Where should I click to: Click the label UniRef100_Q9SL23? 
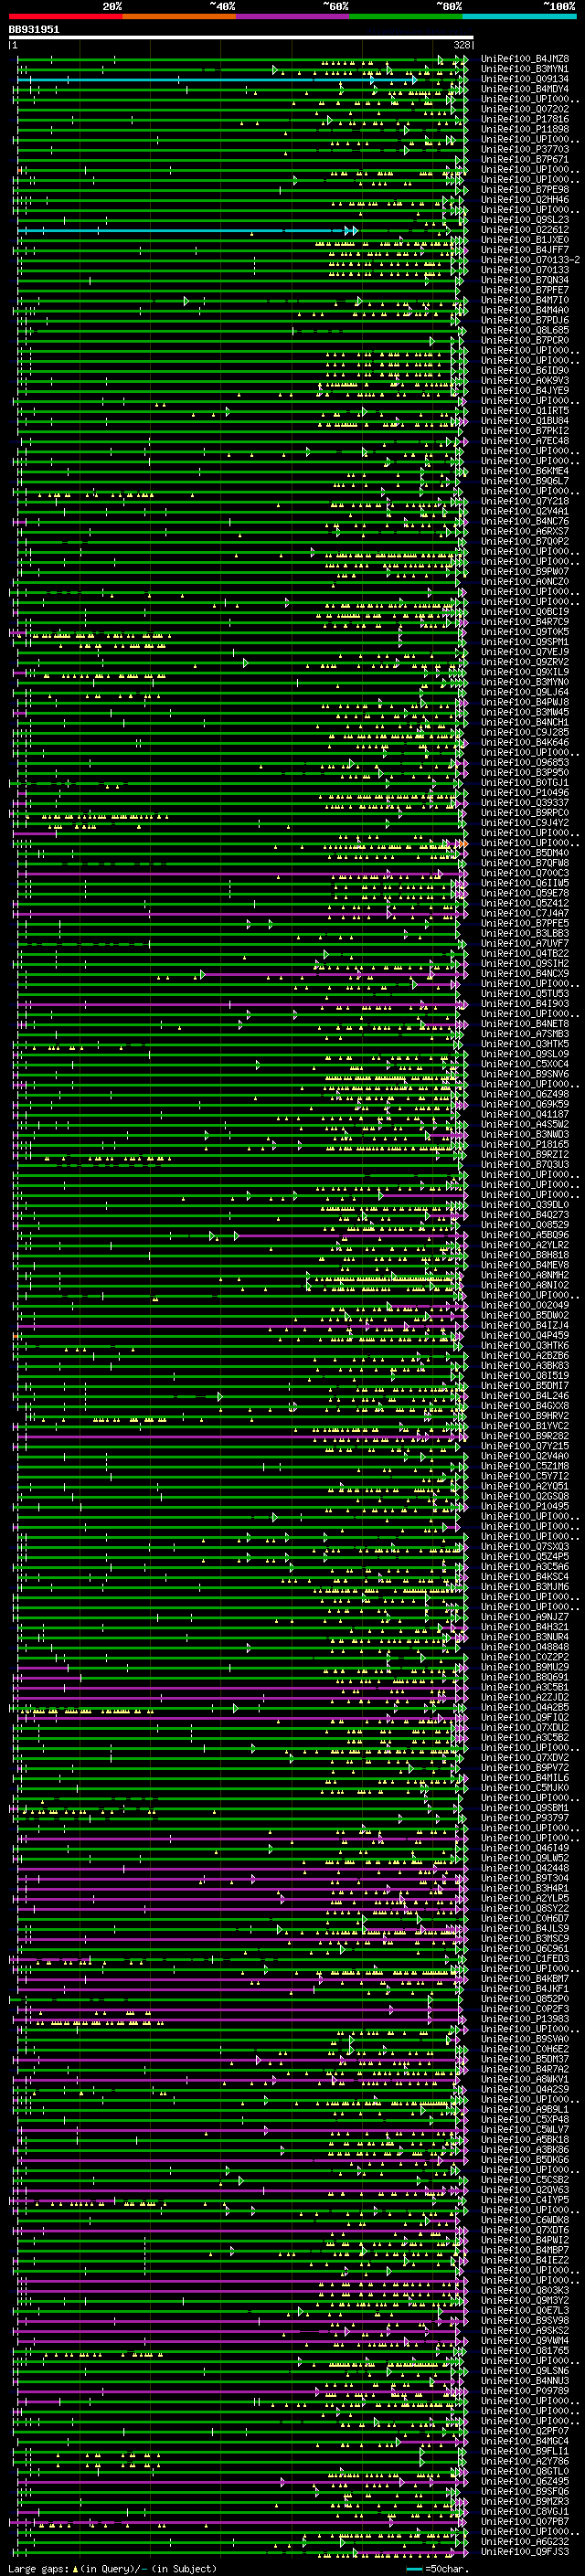point(525,220)
